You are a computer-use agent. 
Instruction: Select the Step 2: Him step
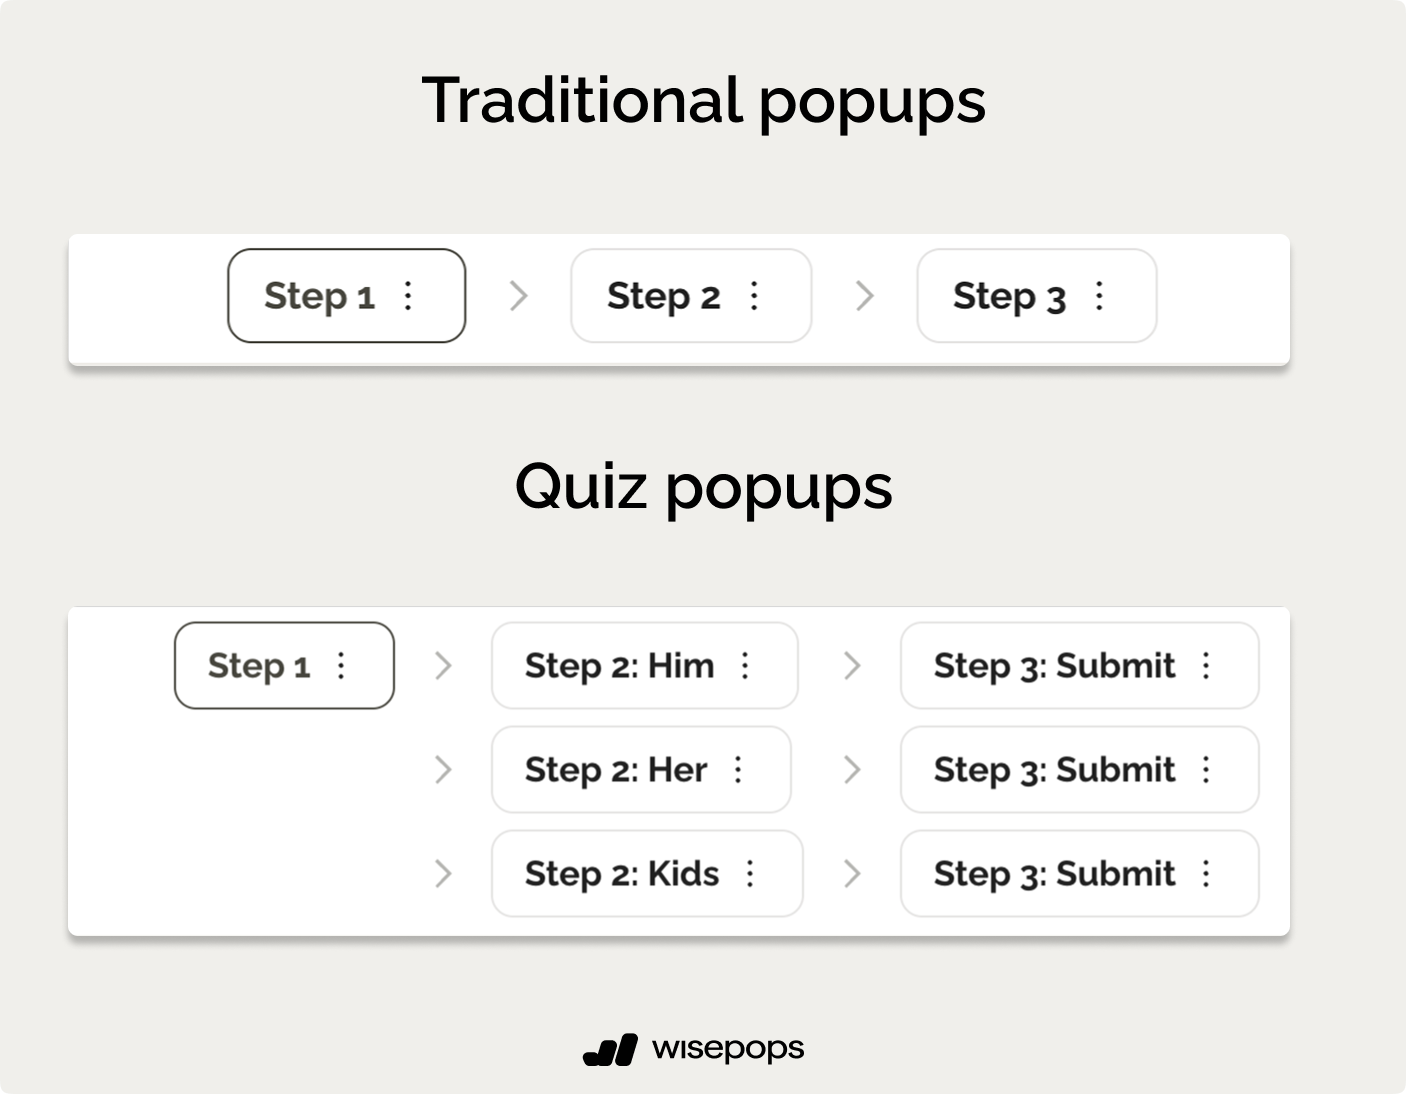(620, 666)
